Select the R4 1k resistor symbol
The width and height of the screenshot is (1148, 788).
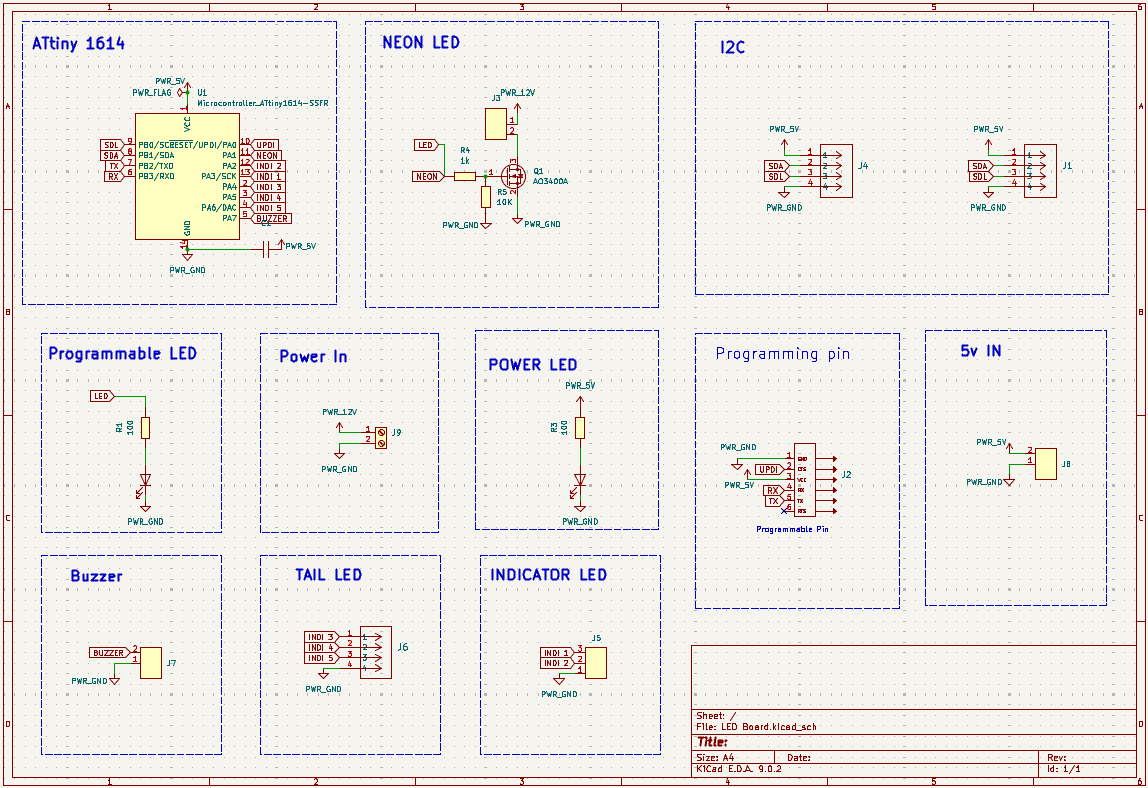click(465, 176)
